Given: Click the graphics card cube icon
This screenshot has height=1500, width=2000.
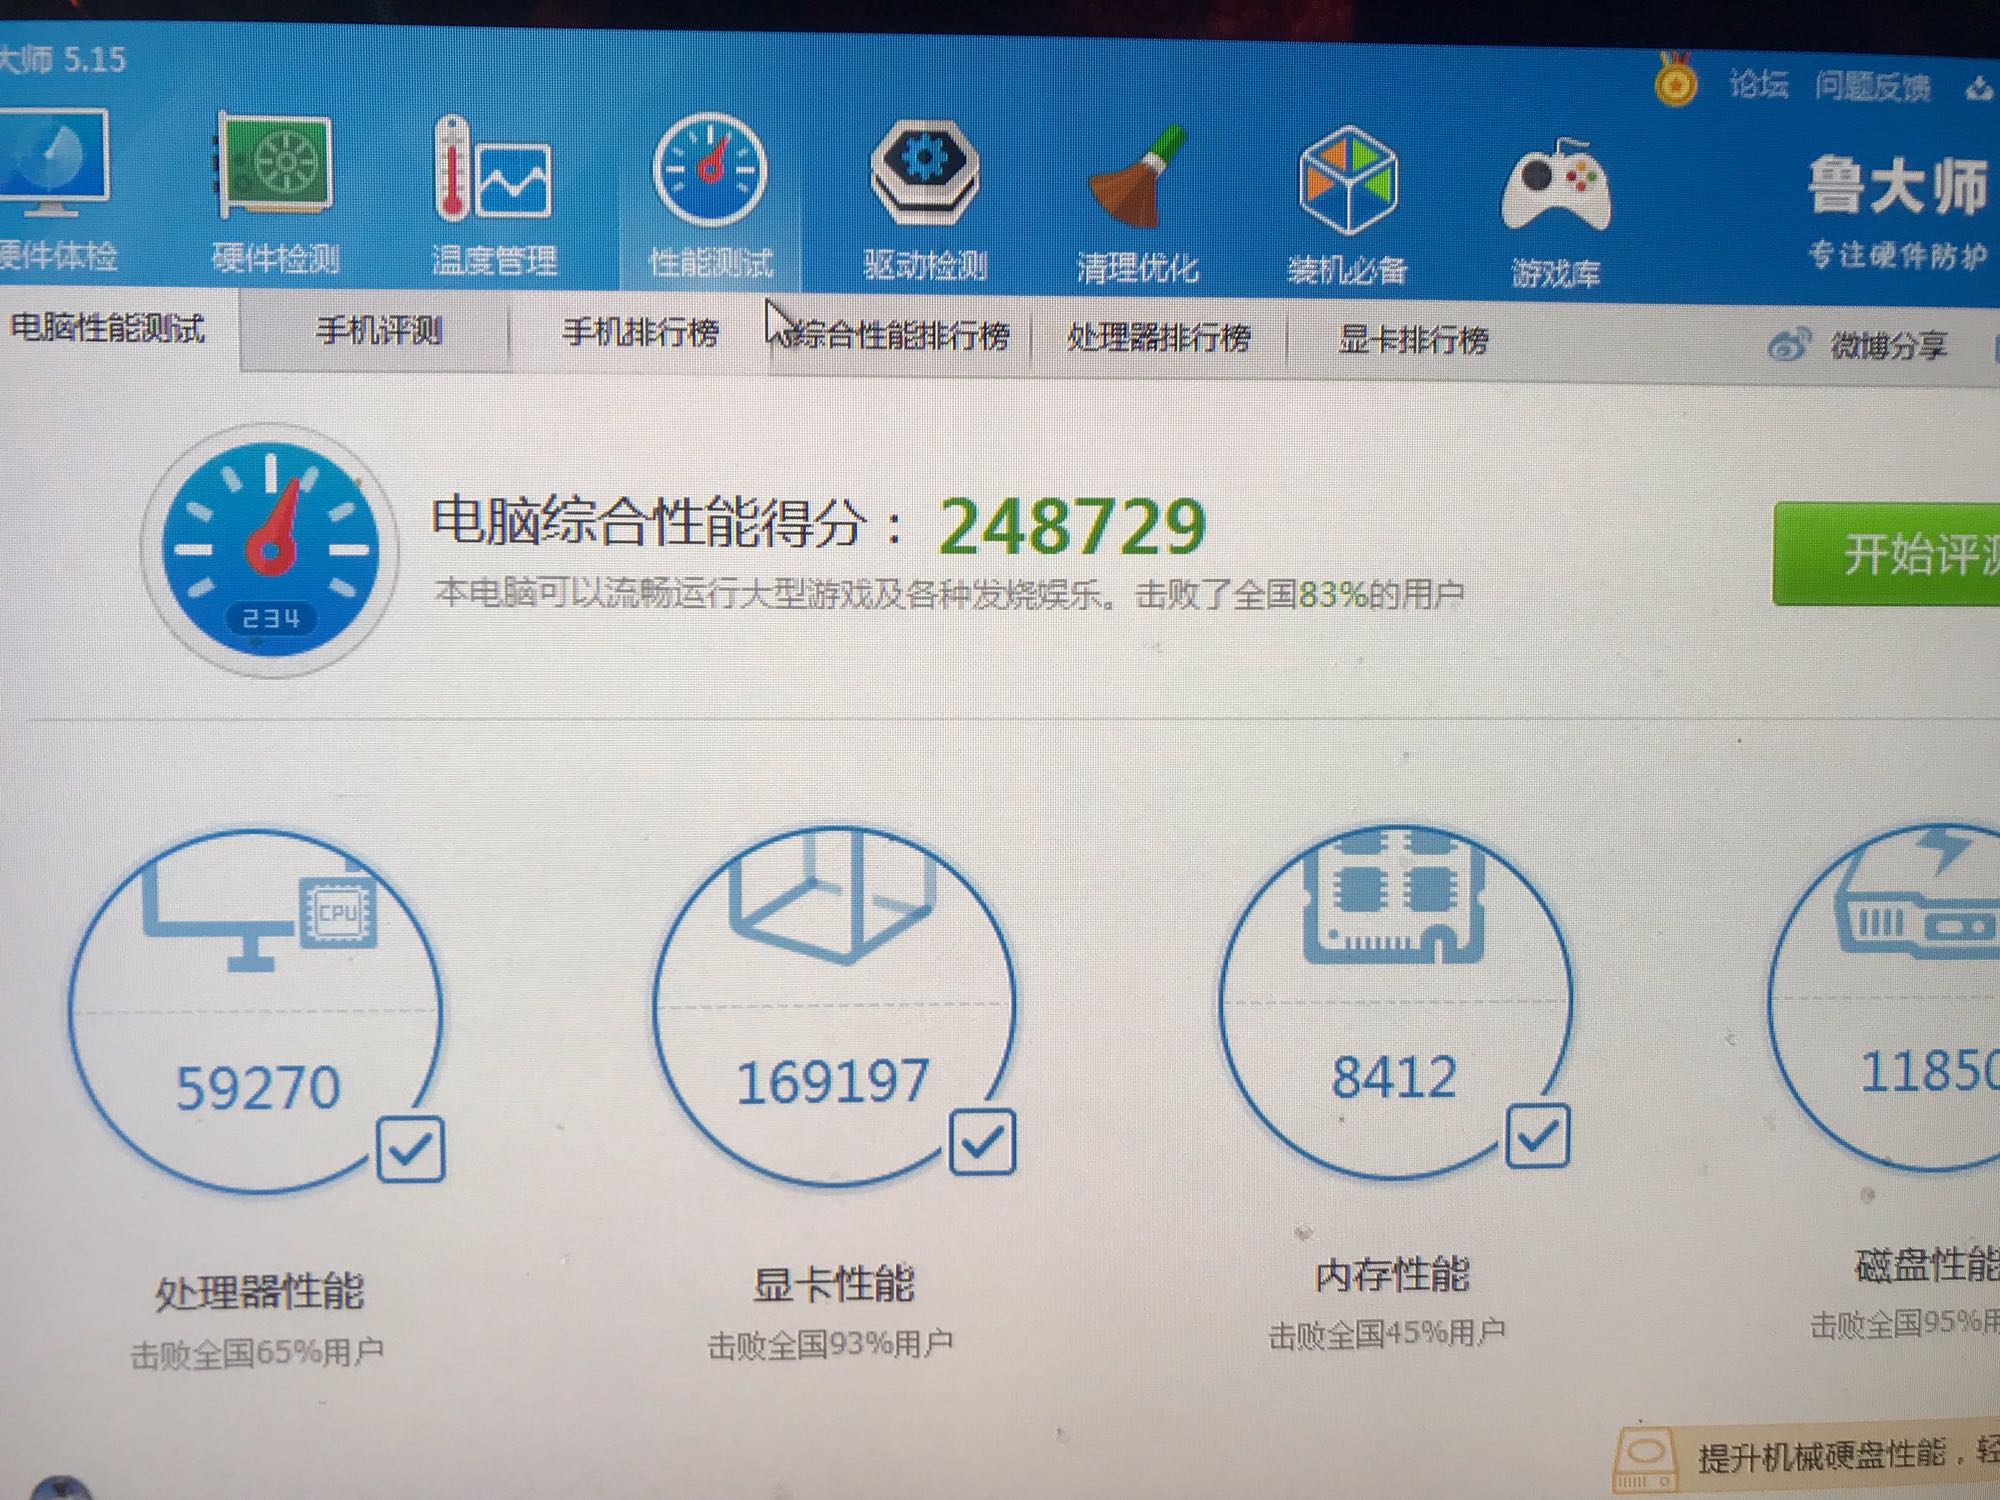Looking at the screenshot, I should [x=832, y=900].
